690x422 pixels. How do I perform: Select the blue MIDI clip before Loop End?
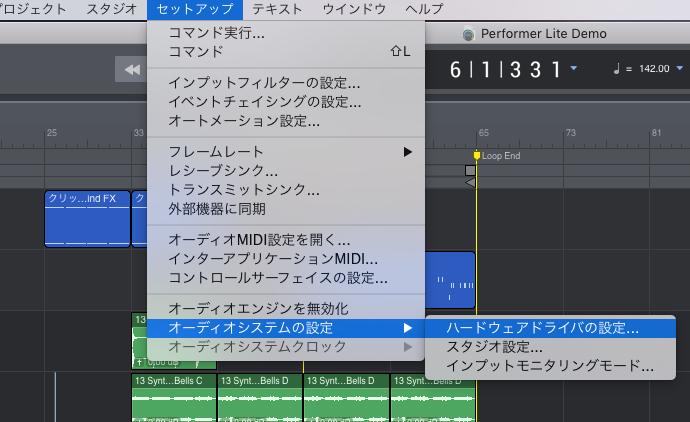[450, 280]
